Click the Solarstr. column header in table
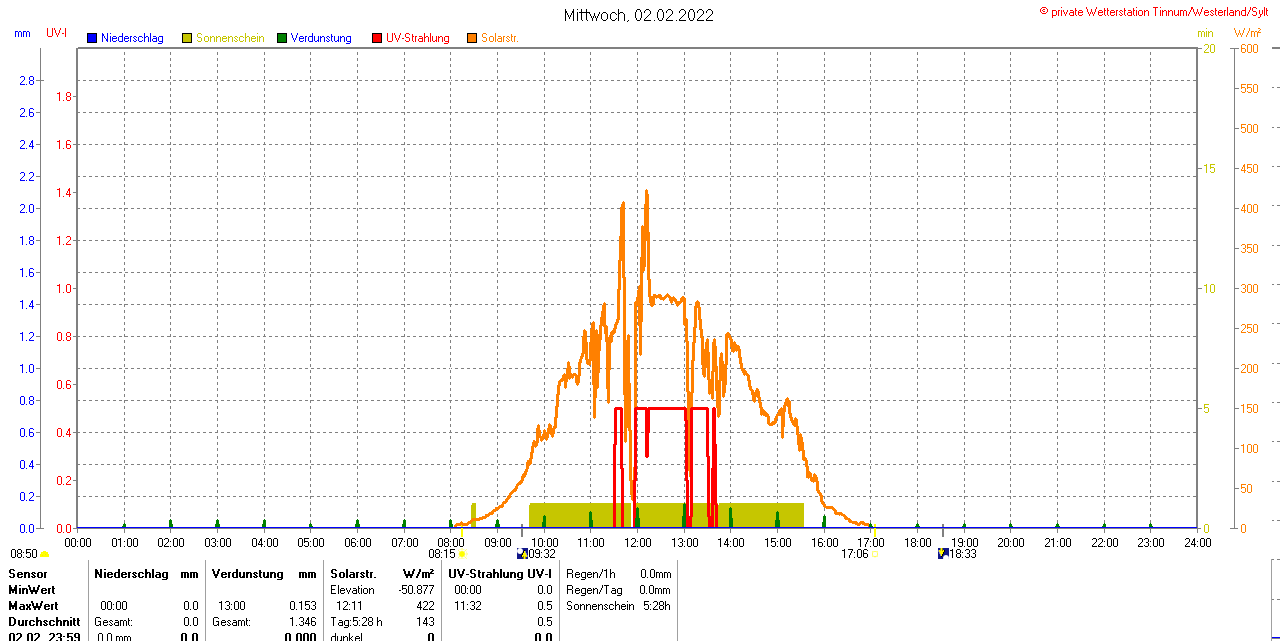Image resolution: width=1280 pixels, height=641 pixels. 352,574
